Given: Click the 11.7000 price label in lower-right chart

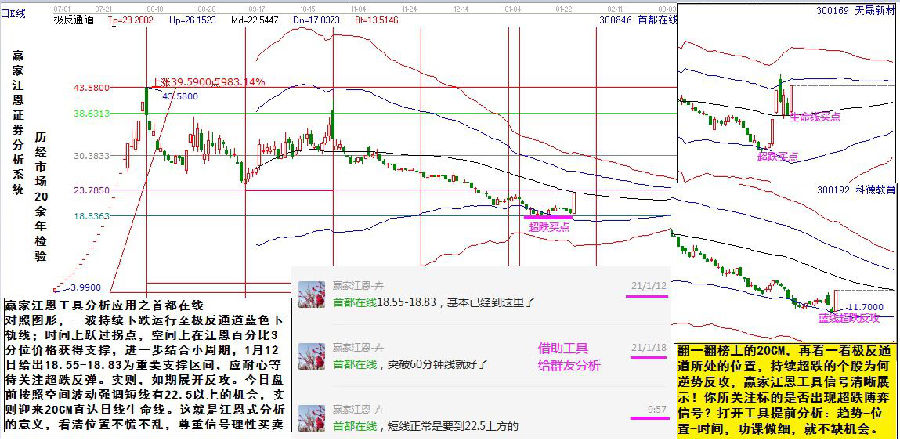Looking at the screenshot, I should [x=861, y=305].
